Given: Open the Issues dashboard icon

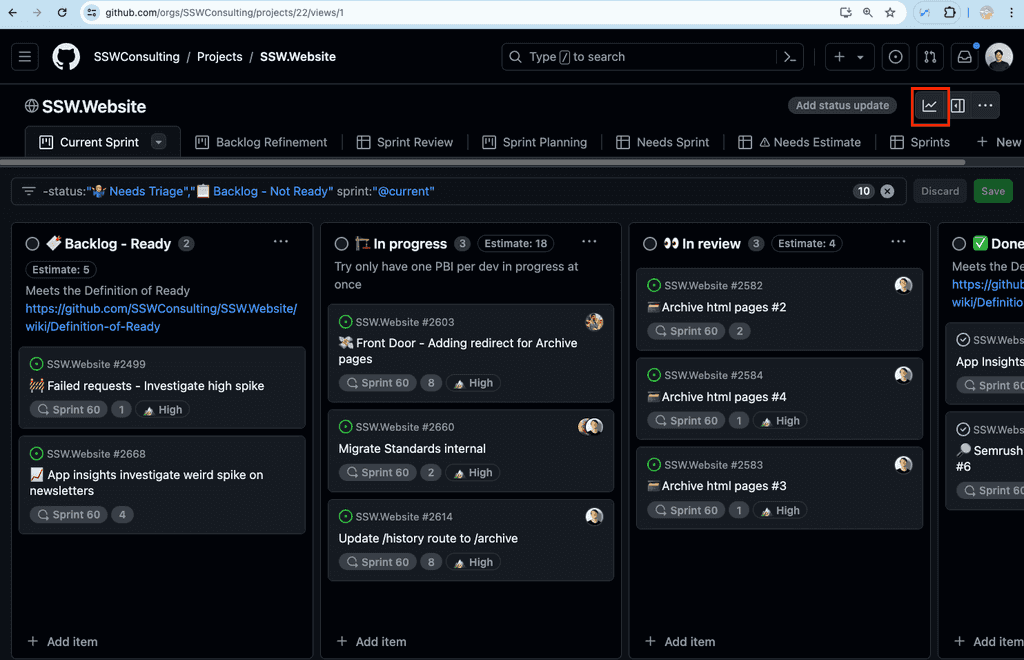Looking at the screenshot, I should (895, 56).
